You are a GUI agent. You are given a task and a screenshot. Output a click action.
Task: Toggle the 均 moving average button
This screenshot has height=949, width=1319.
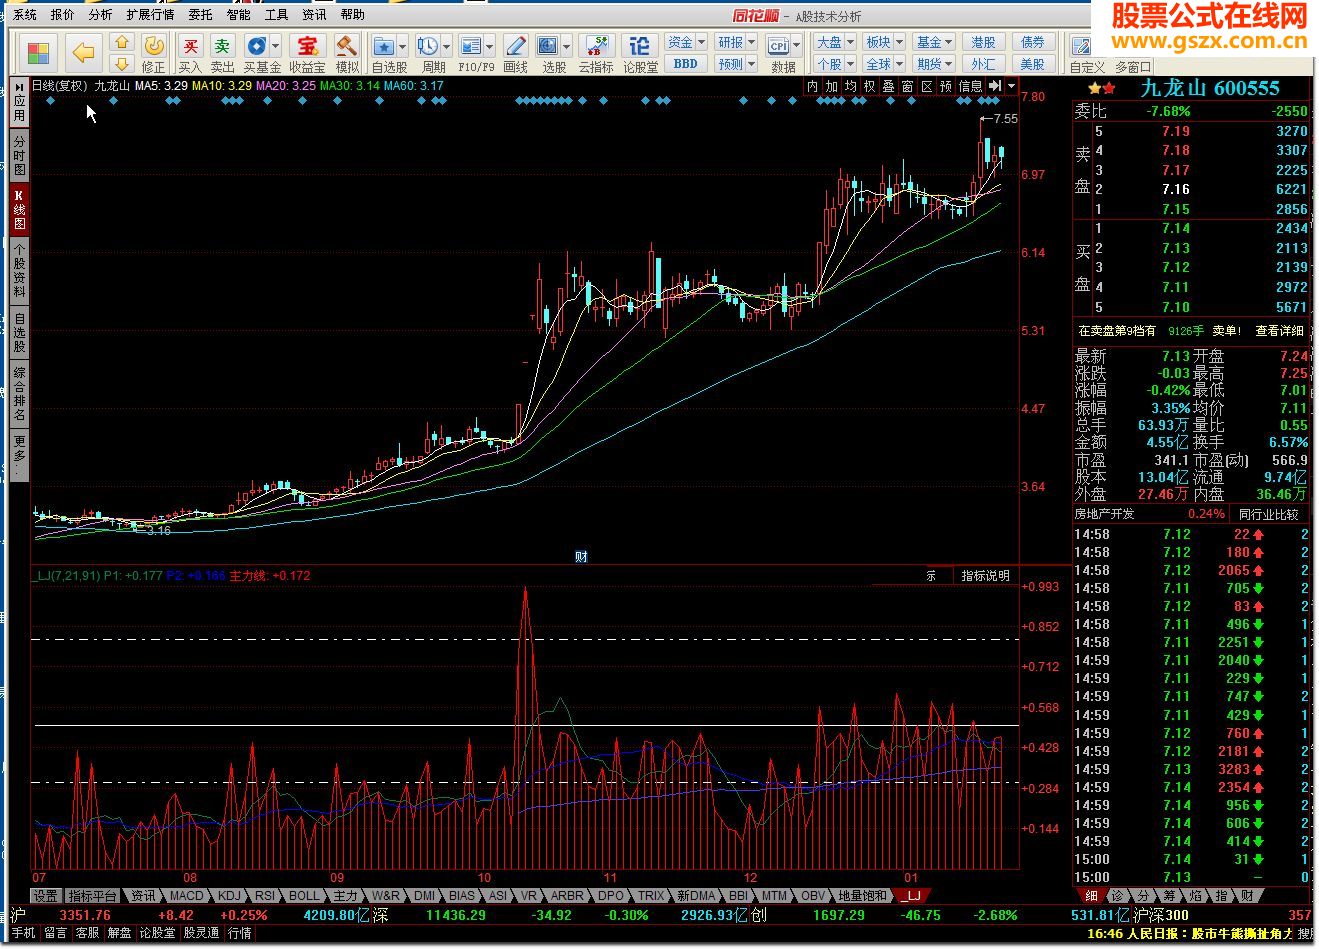click(x=850, y=87)
